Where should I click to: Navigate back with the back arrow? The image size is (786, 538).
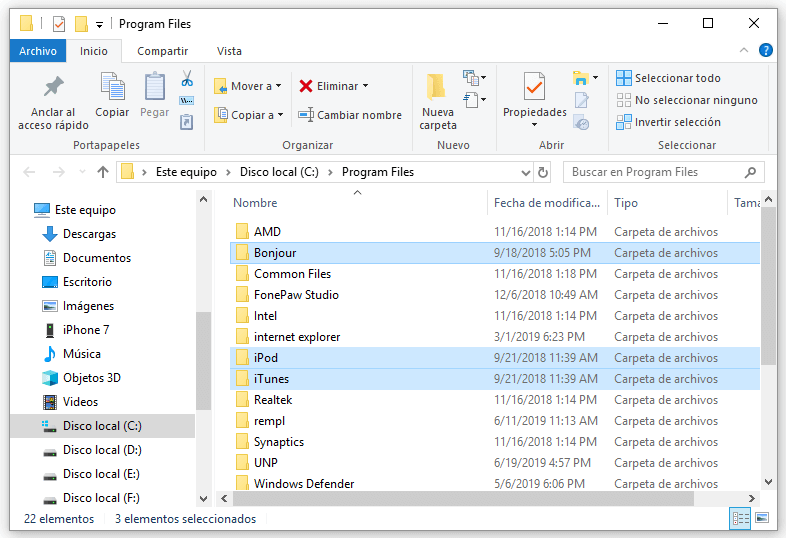[29, 172]
